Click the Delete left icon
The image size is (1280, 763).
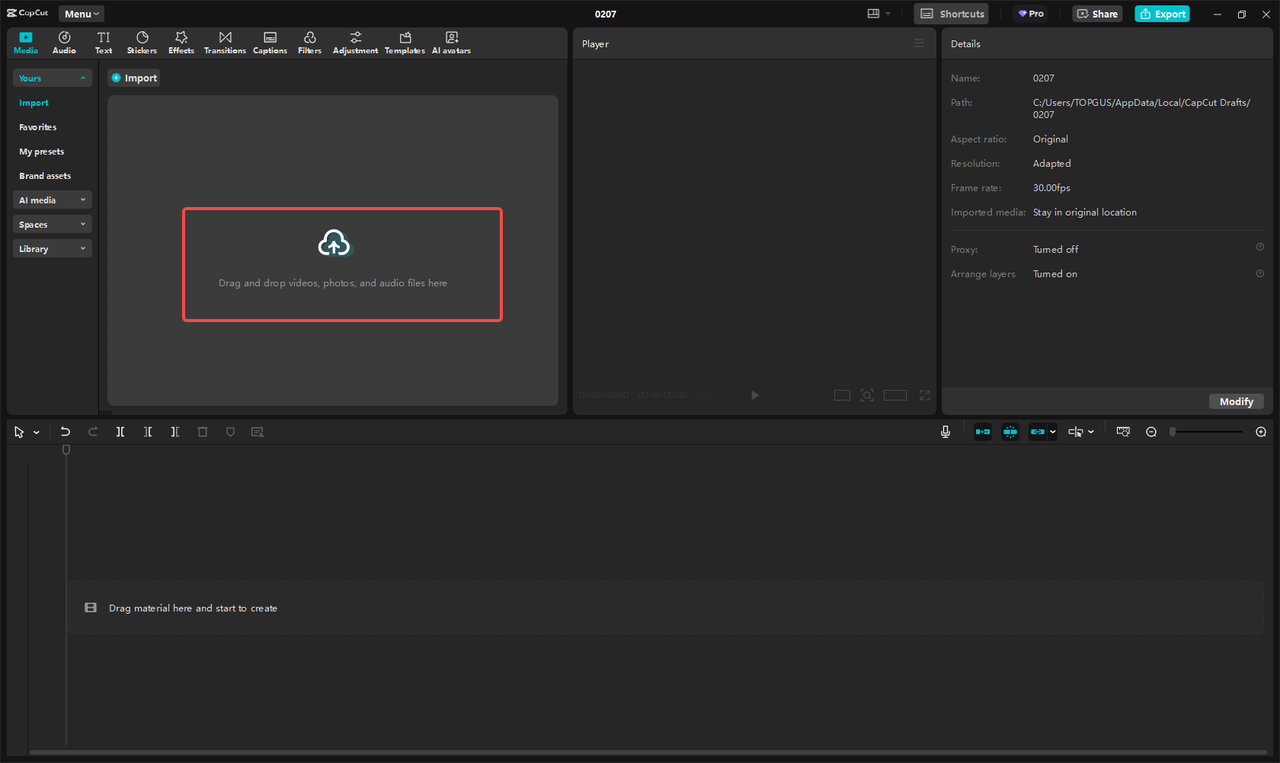(x=148, y=432)
